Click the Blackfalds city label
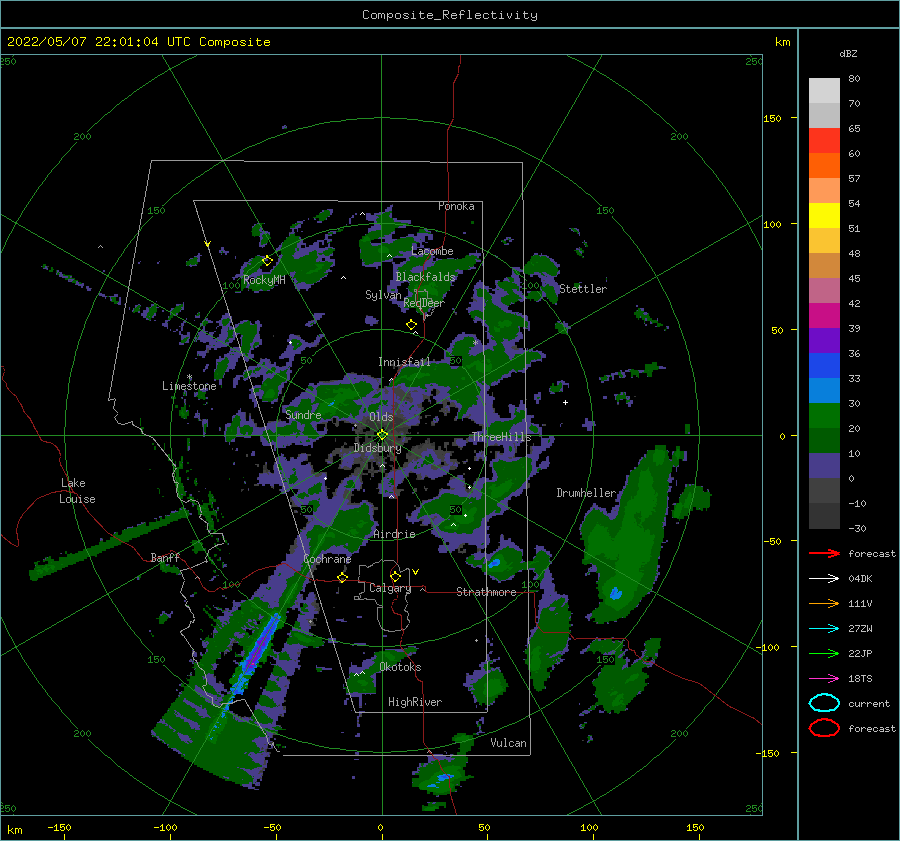This screenshot has height=841, width=900. click(425, 277)
